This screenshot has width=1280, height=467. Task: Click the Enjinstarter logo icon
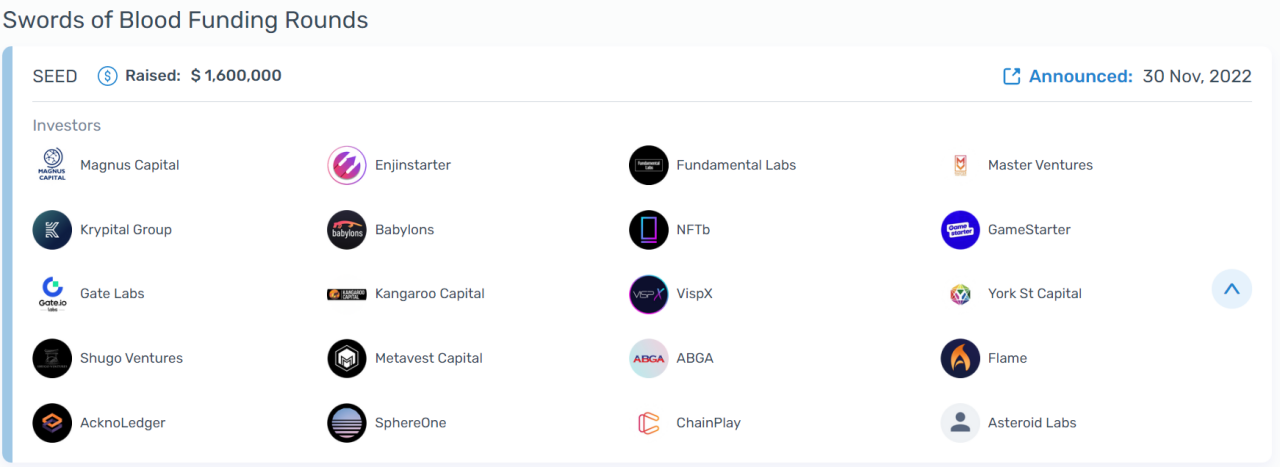347,165
